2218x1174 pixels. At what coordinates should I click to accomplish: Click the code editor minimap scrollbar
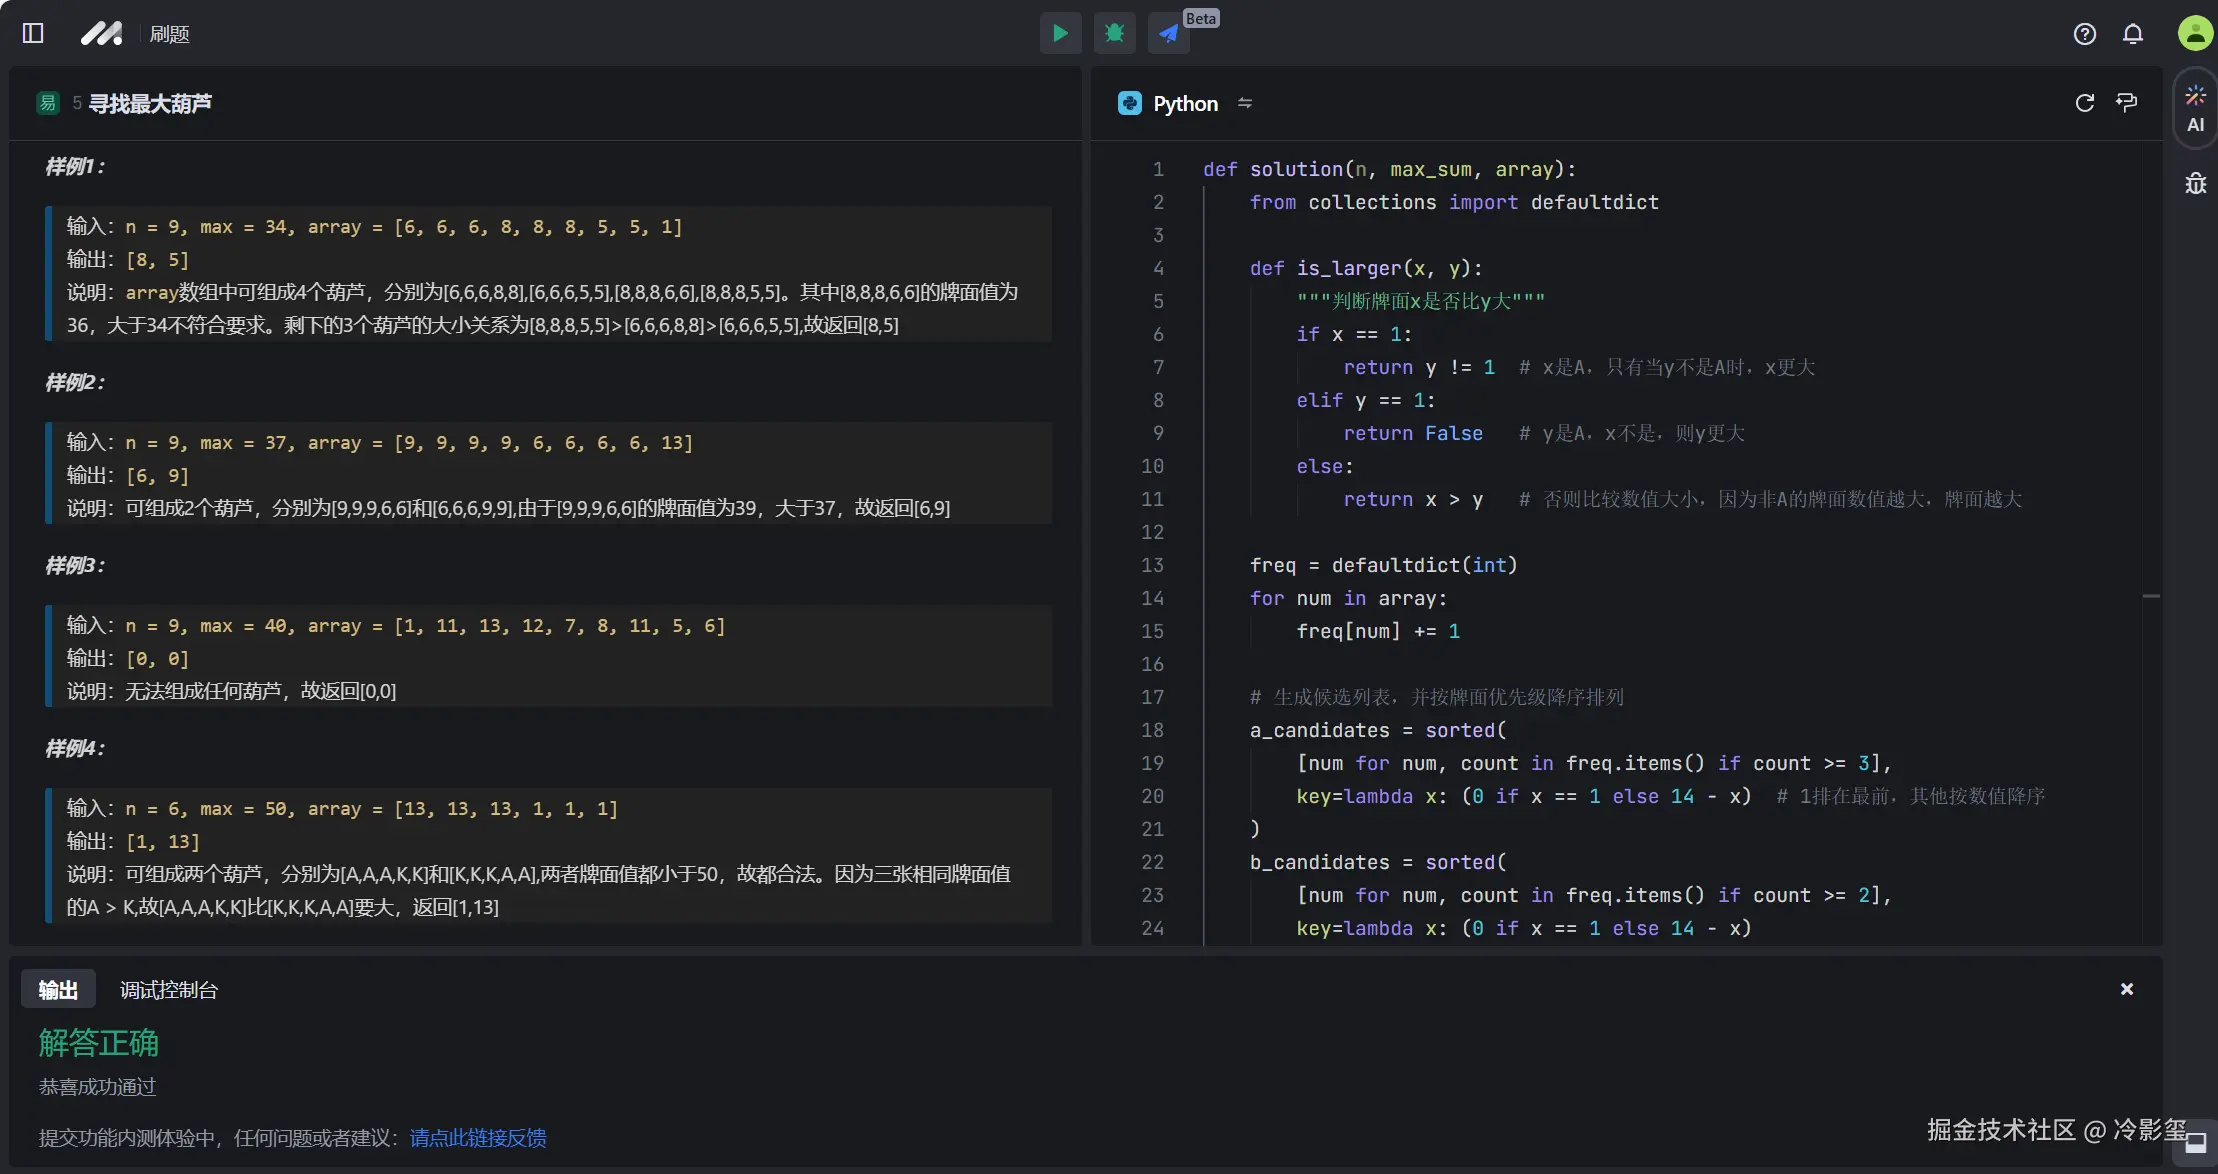2151,596
